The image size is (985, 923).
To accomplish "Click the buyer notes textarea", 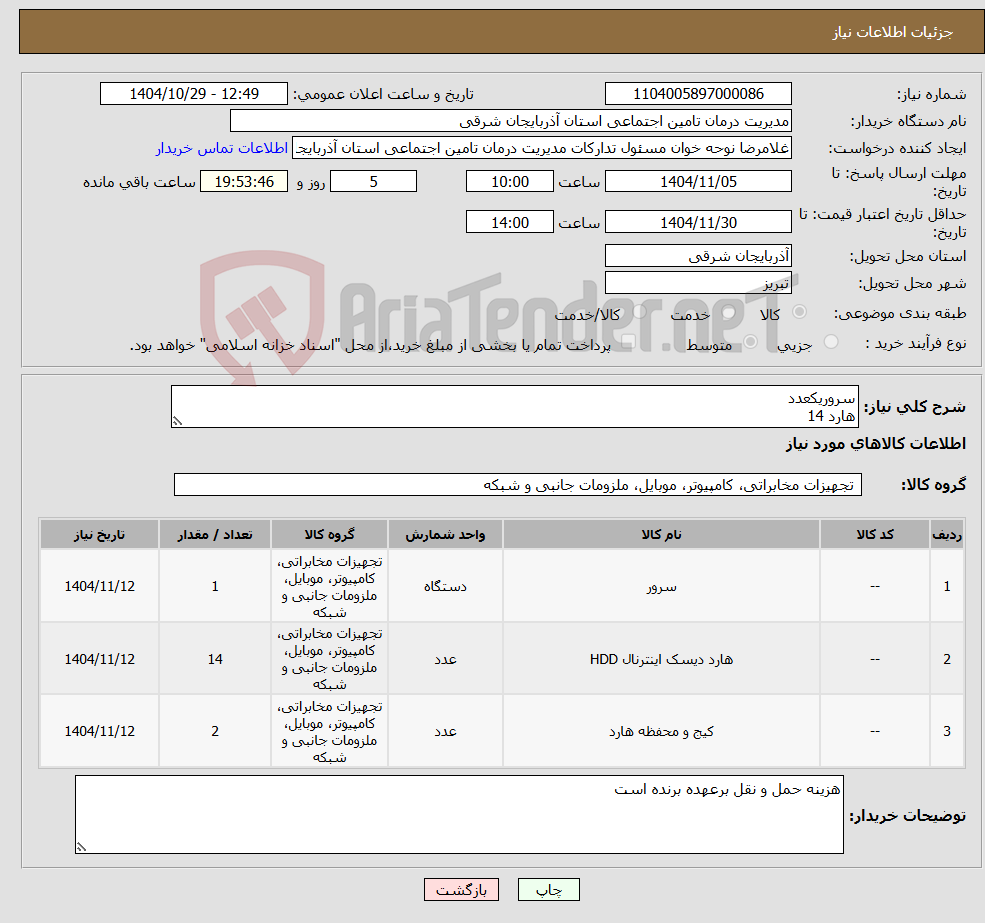I will [x=459, y=815].
